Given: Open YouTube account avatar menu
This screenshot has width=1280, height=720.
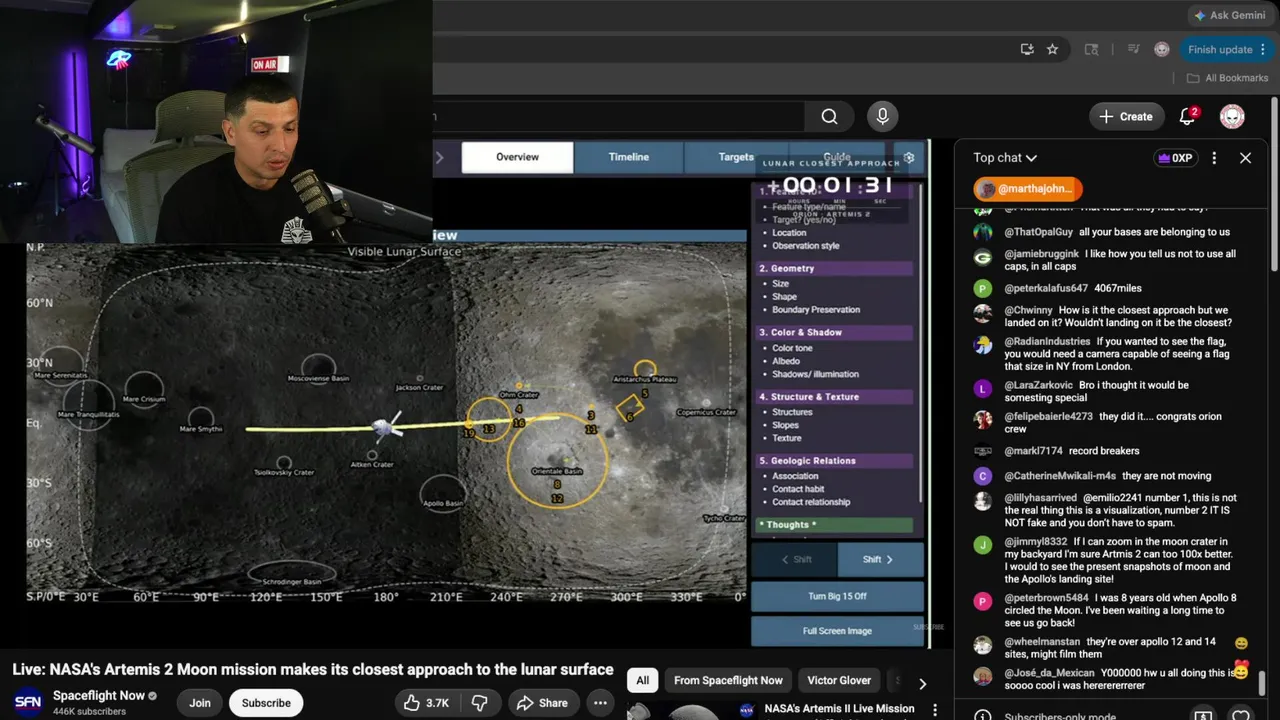Looking at the screenshot, I should point(1232,116).
